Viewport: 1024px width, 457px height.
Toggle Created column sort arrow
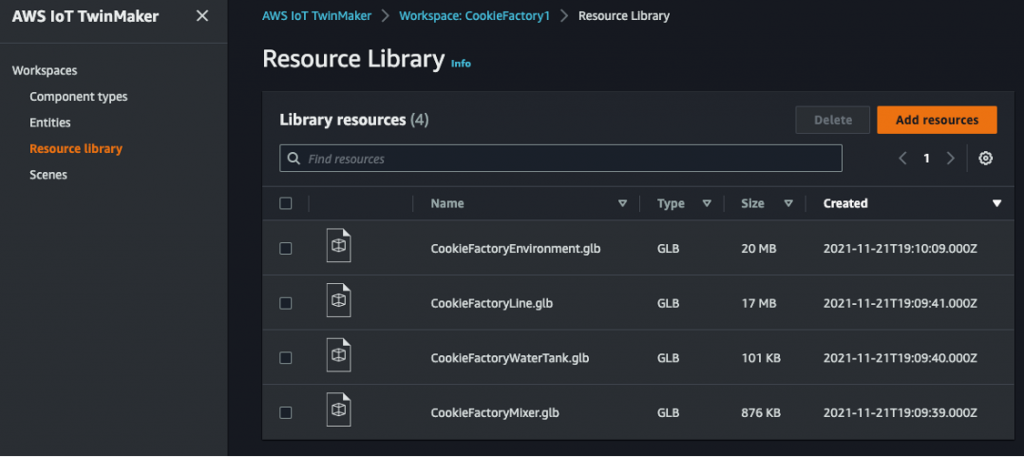(997, 204)
